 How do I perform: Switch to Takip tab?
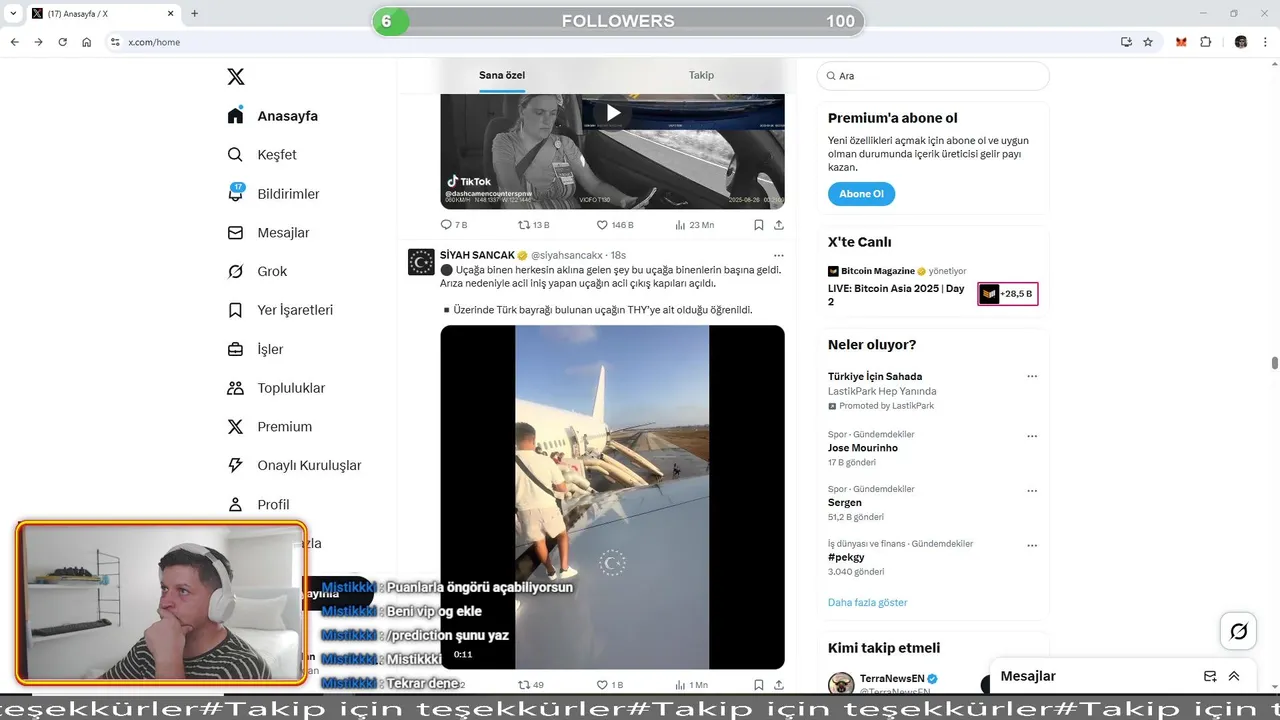[x=701, y=75]
